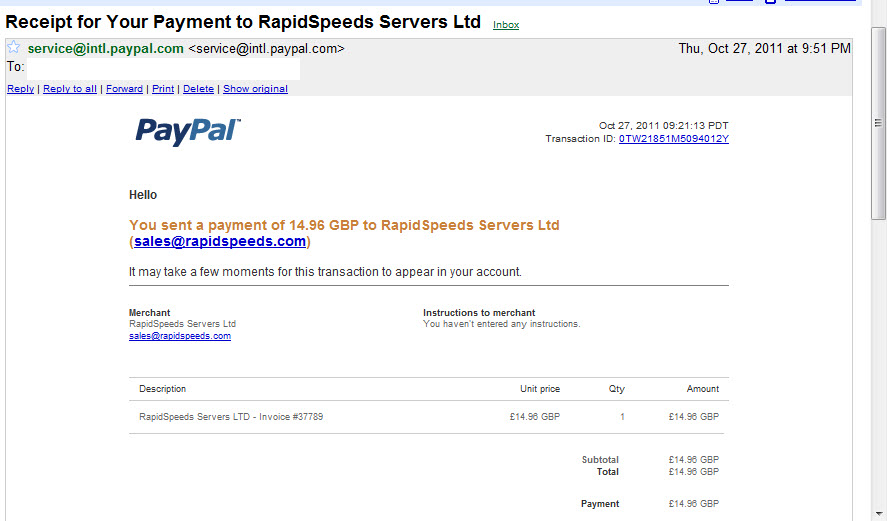Viewport: 887px width, 521px height.
Task: Click the Payment amount £14.96 GBP
Action: [x=694, y=503]
